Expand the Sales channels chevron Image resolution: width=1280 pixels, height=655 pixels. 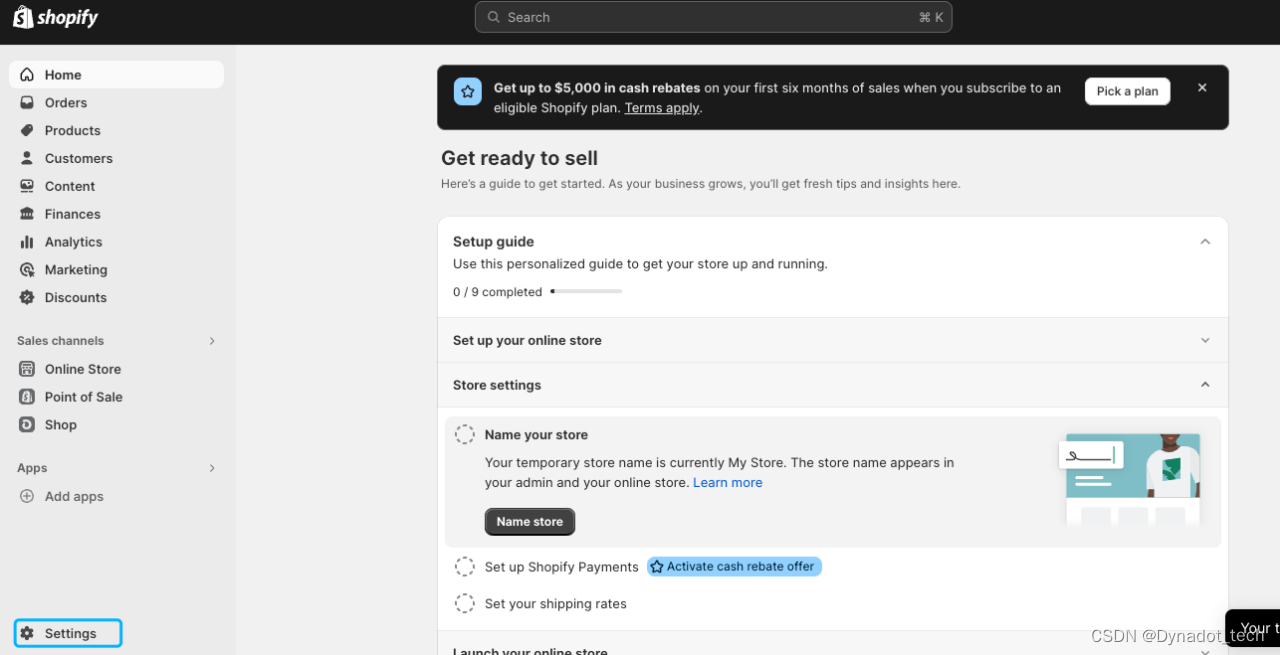212,341
